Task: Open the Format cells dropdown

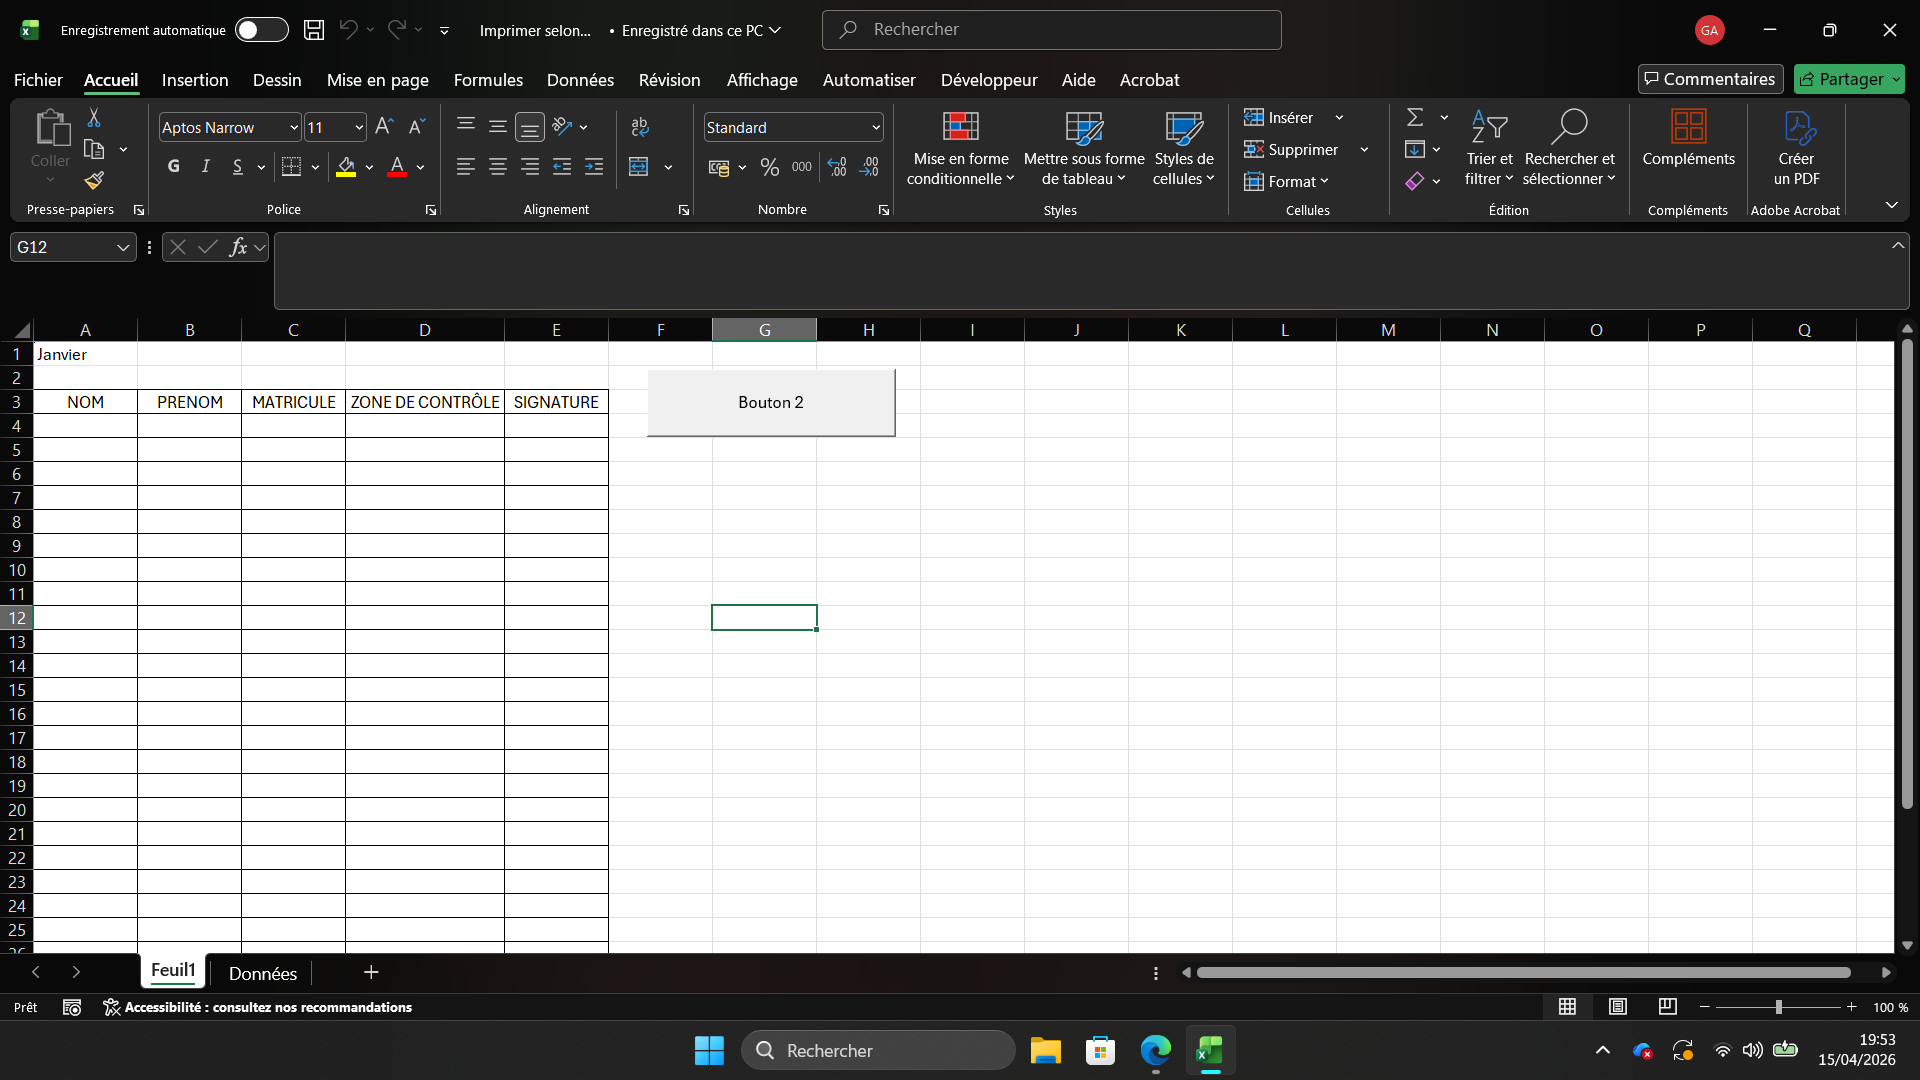Action: [x=1287, y=182]
